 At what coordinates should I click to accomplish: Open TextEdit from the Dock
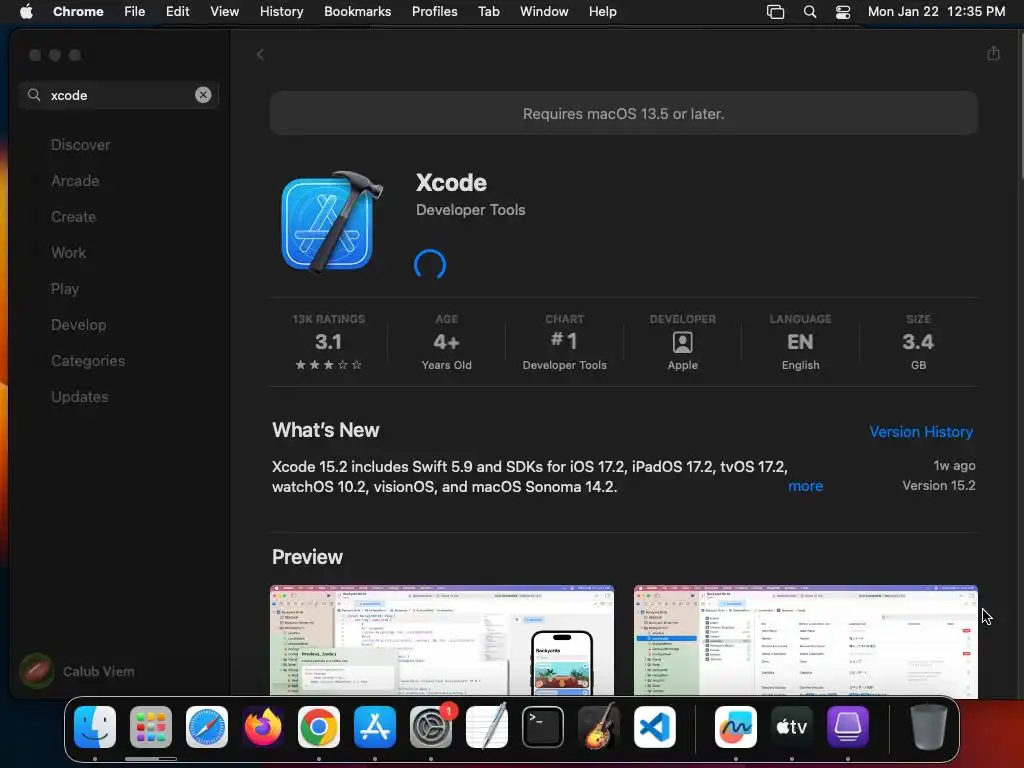(x=487, y=727)
